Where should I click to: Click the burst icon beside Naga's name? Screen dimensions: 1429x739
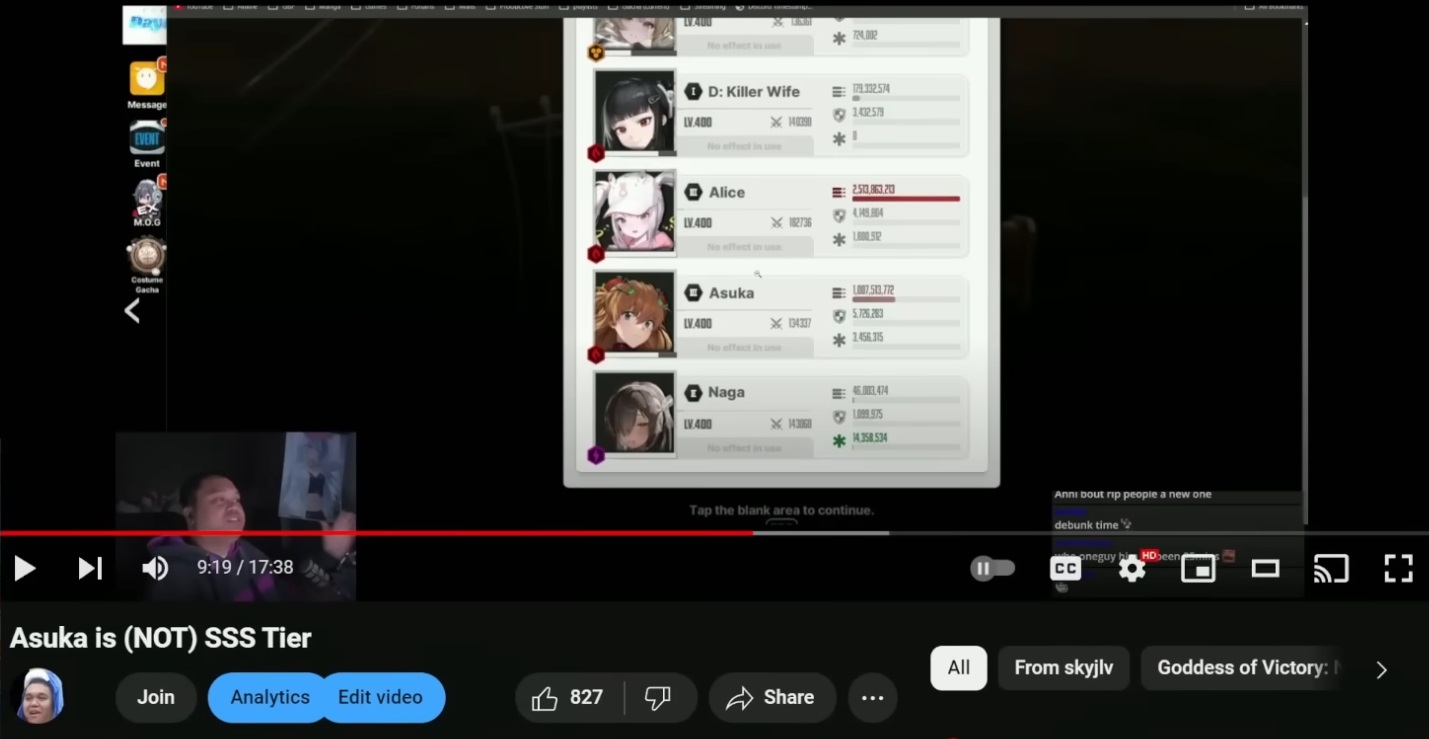[693, 393]
